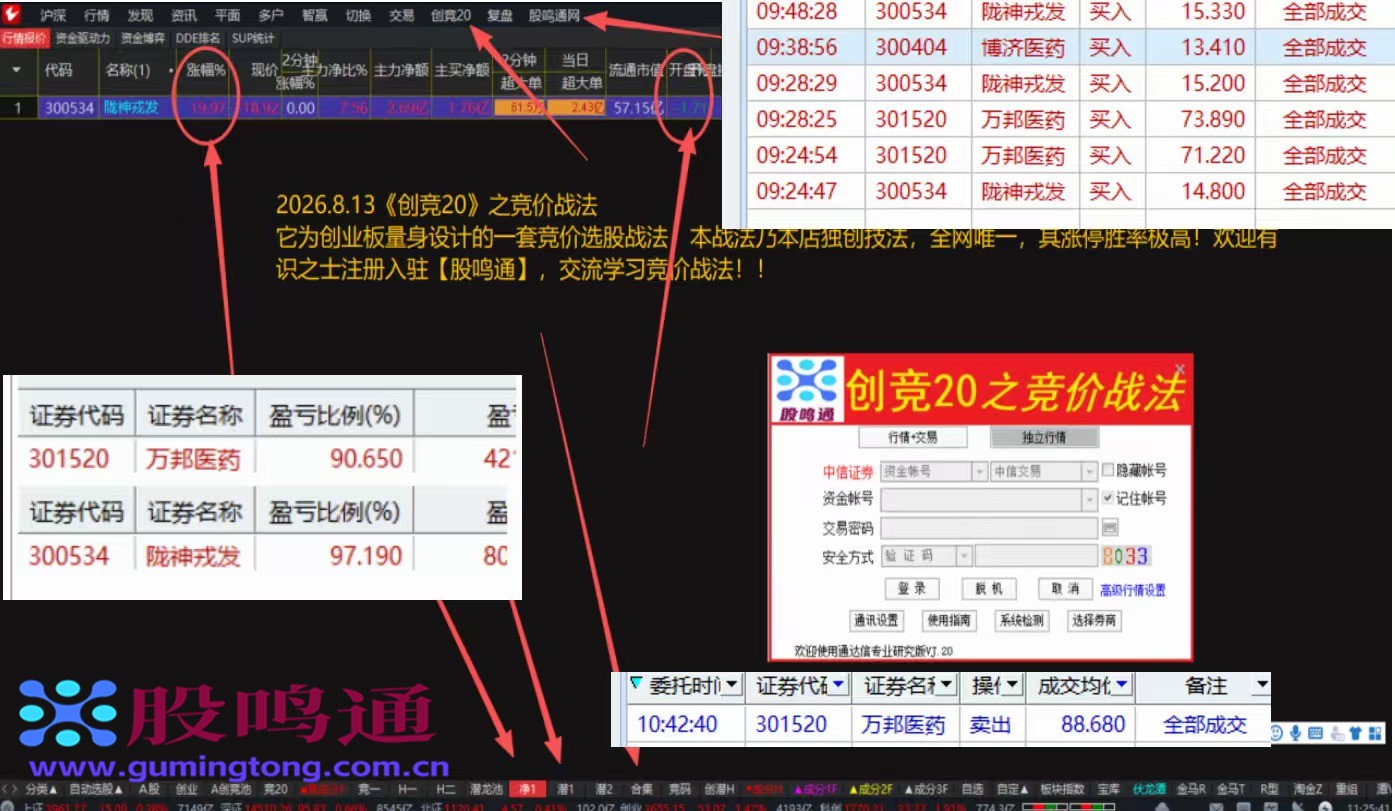Open the 成交均价 column filter dropdown
The image size is (1395, 811).
[x=1122, y=686]
